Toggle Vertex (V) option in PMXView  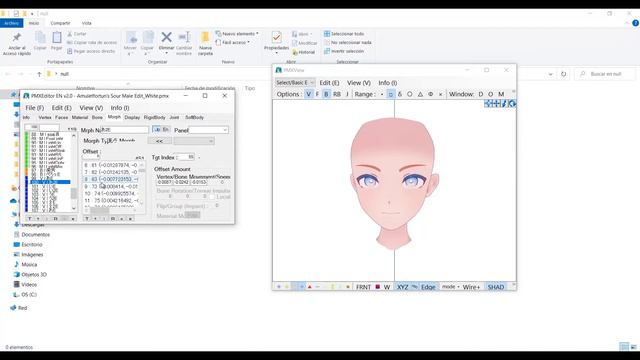click(308, 94)
